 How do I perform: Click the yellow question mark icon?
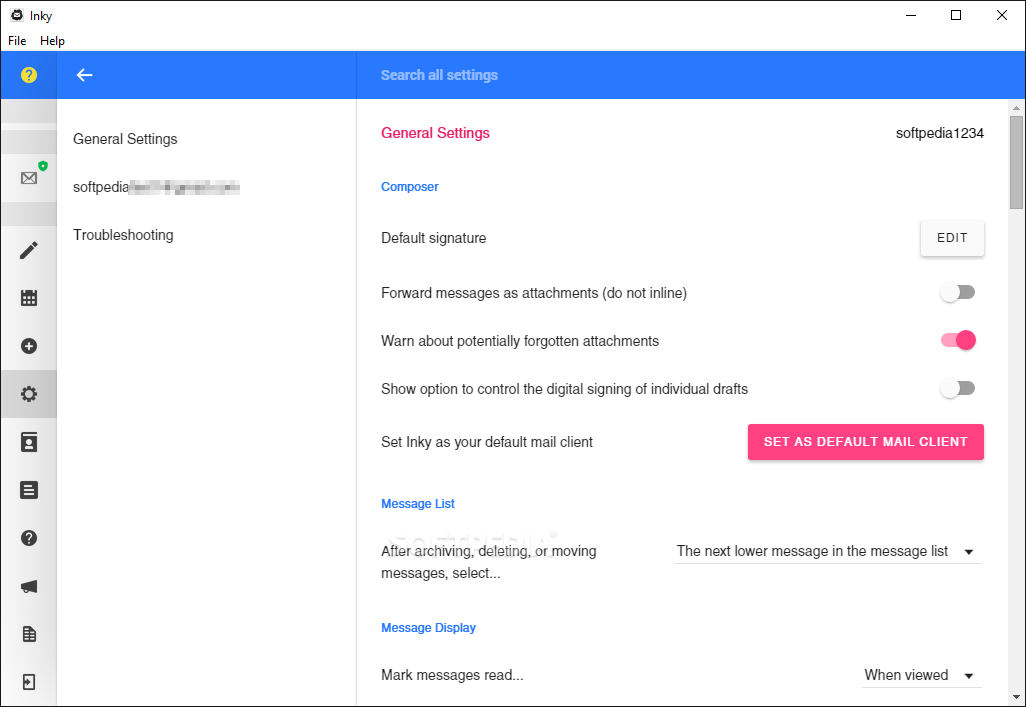point(29,75)
